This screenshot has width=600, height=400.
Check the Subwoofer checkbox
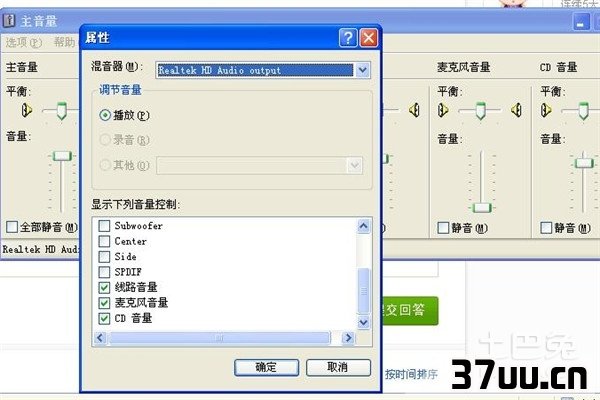104,226
